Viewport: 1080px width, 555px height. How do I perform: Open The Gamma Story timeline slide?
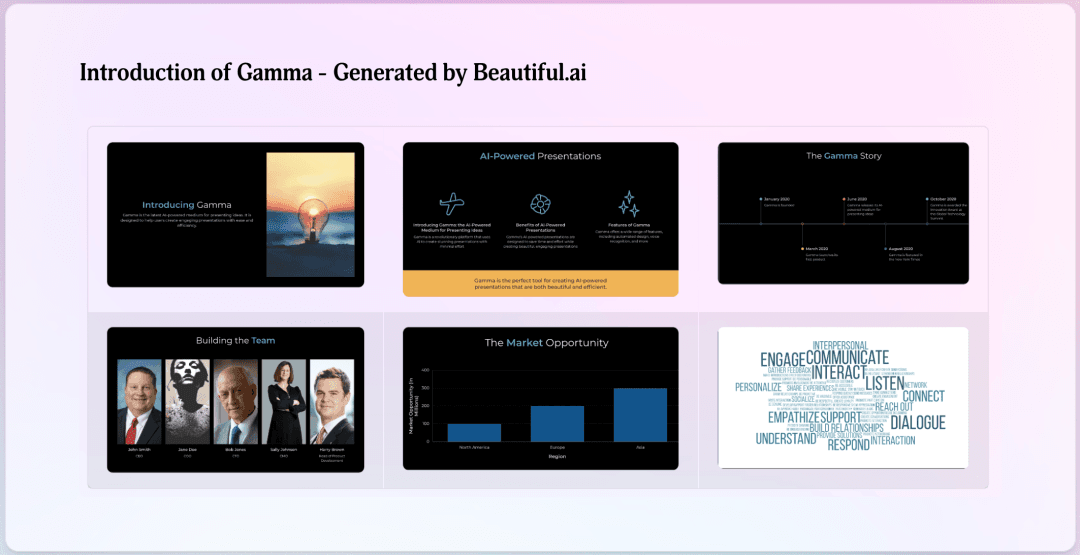tap(843, 213)
